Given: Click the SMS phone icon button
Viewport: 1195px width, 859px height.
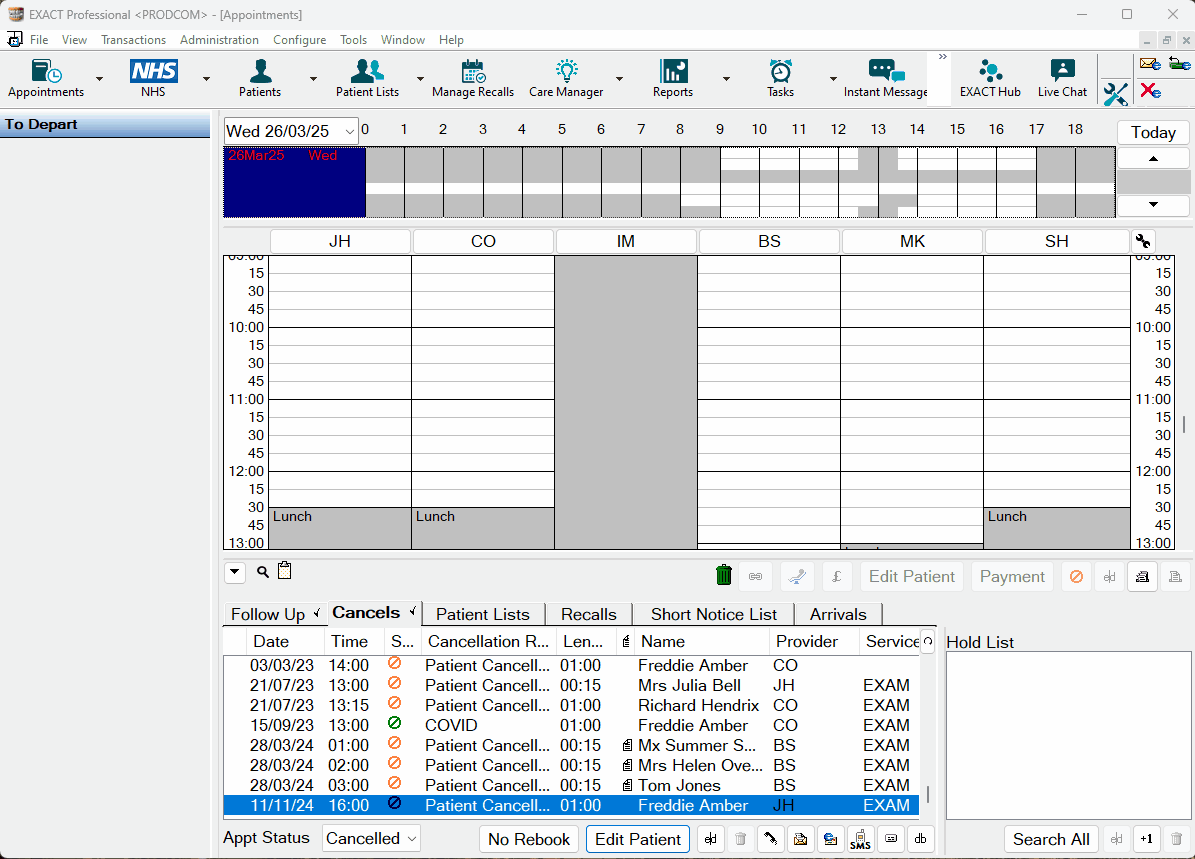Looking at the screenshot, I should point(860,839).
